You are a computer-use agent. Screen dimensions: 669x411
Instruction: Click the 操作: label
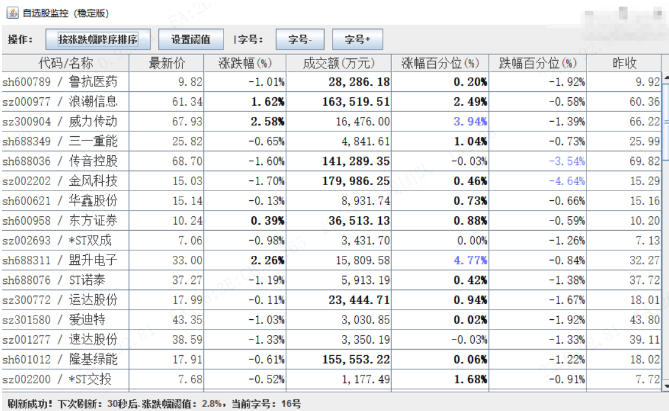point(20,40)
